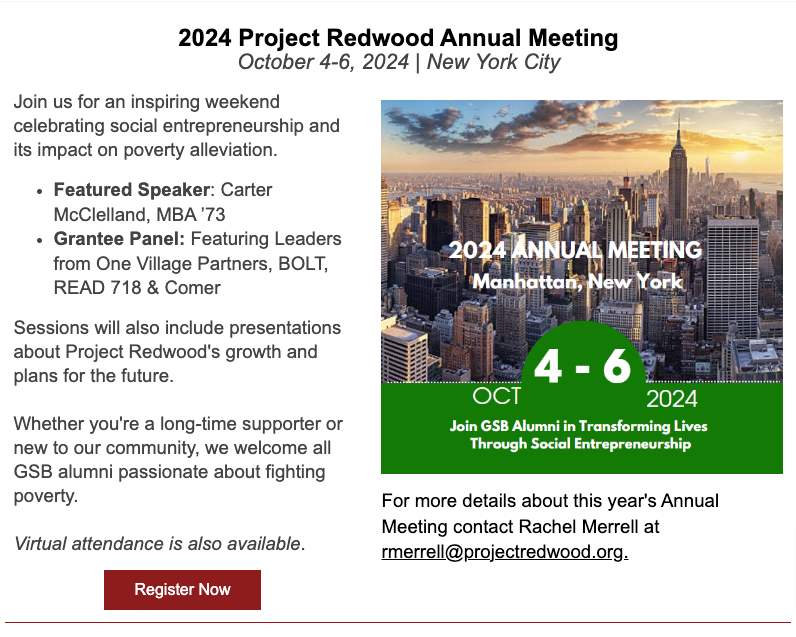Click the 'Join us for an inspiring weekend' paragraph
Viewport: 796px width, 637px height.
tap(176, 127)
